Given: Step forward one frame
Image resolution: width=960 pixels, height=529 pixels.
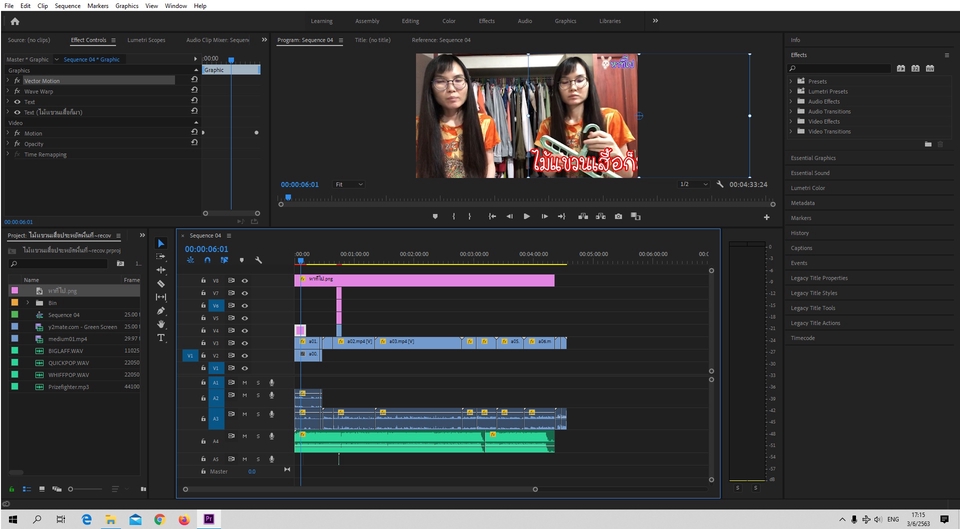Looking at the screenshot, I should [x=544, y=216].
